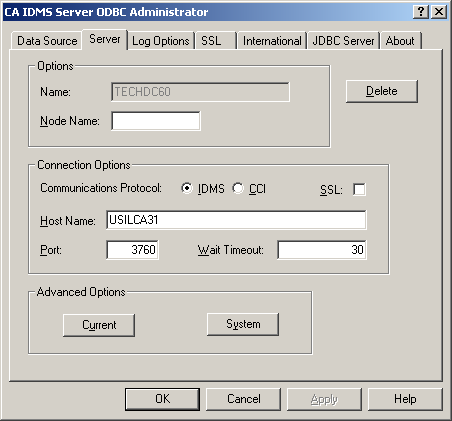Screen dimensions: 452x421
Task: Enable the SSL checkbox
Action: tap(359, 189)
